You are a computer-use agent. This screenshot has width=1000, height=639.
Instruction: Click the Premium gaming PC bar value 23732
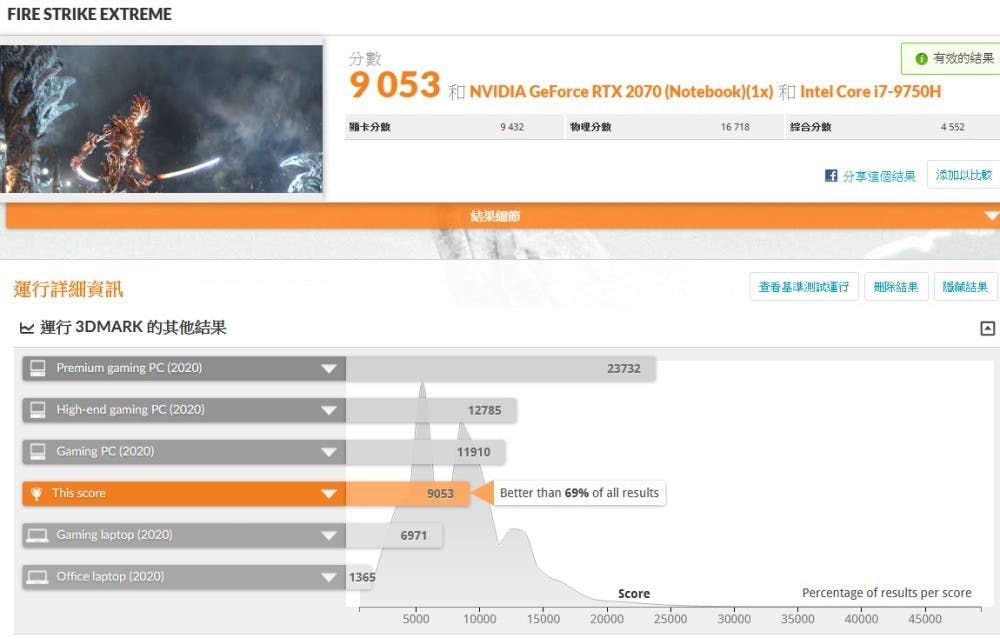click(623, 369)
